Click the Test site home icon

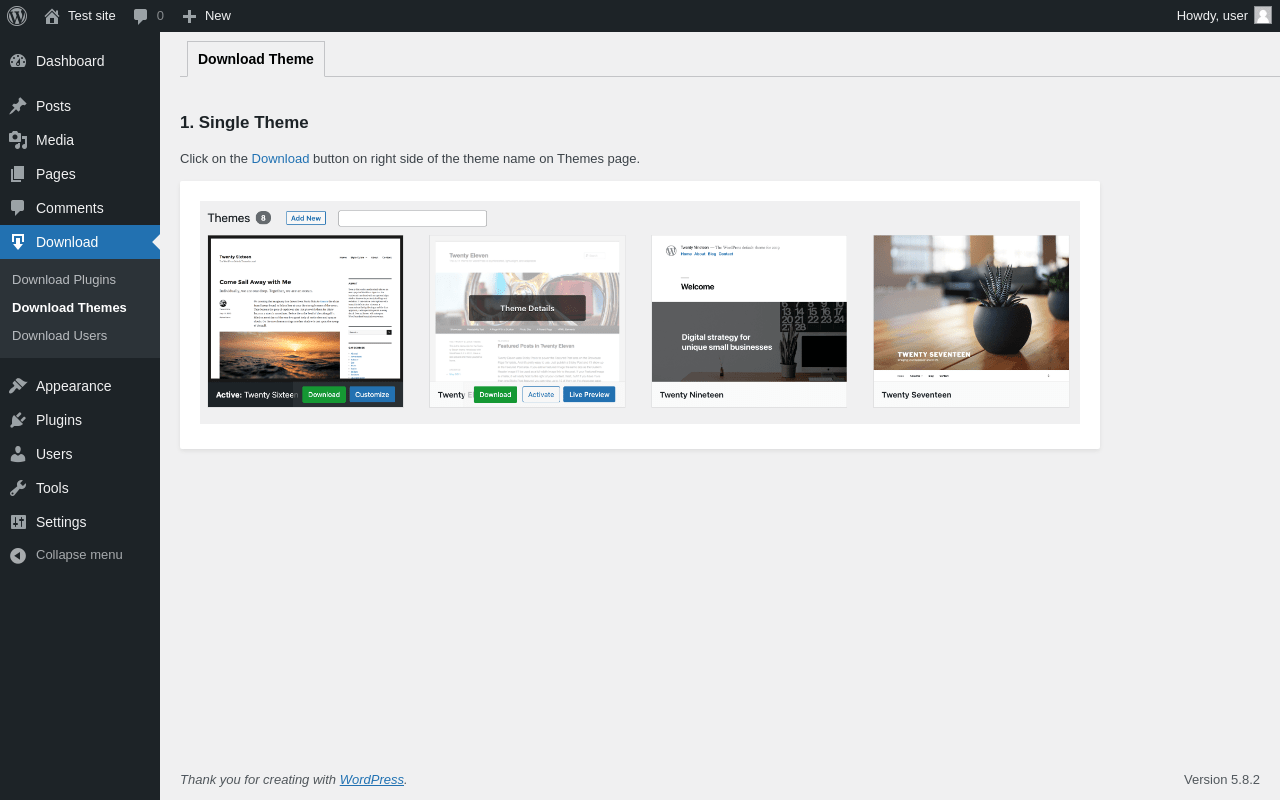click(x=52, y=16)
